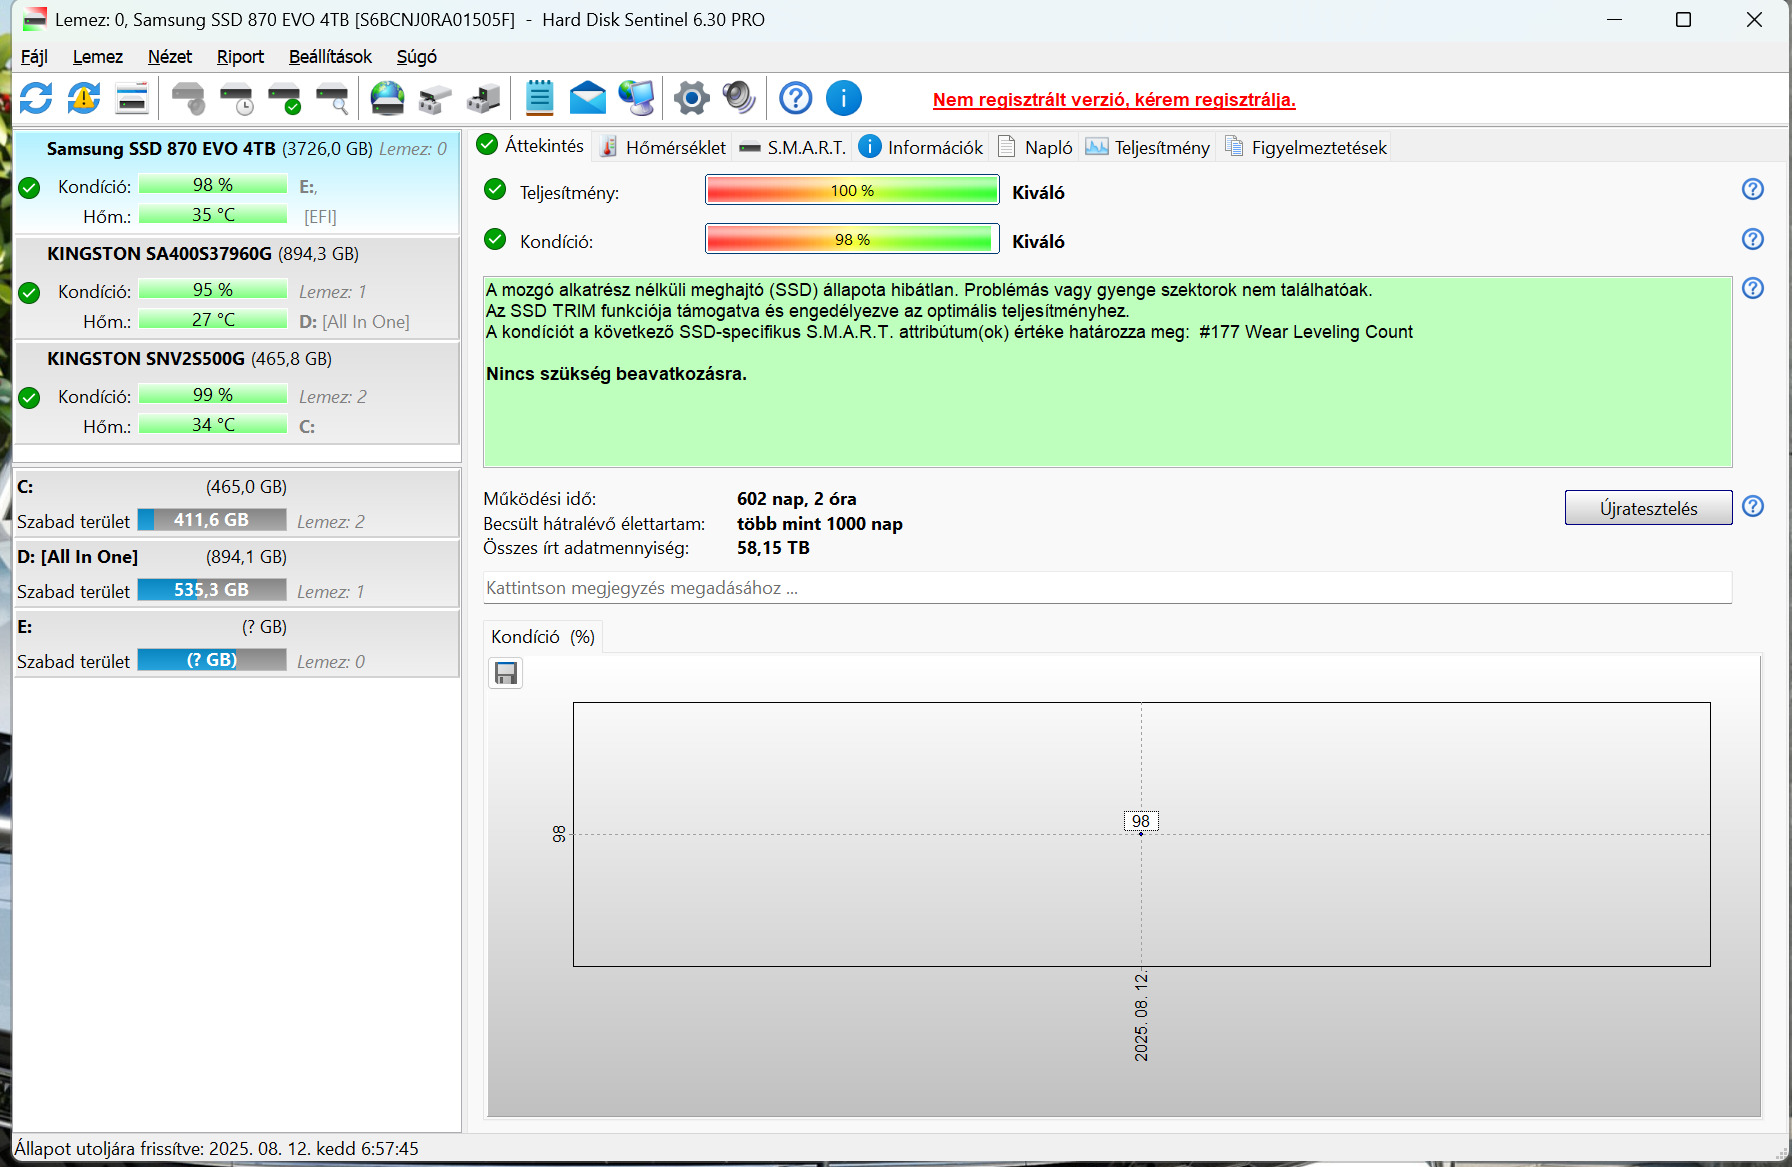Open the Súgó menu

tap(417, 57)
